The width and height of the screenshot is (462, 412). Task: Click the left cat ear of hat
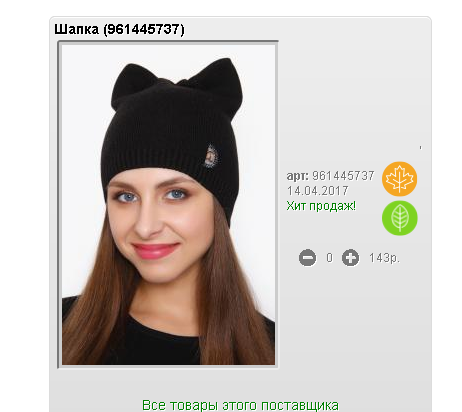pyautogui.click(x=131, y=83)
